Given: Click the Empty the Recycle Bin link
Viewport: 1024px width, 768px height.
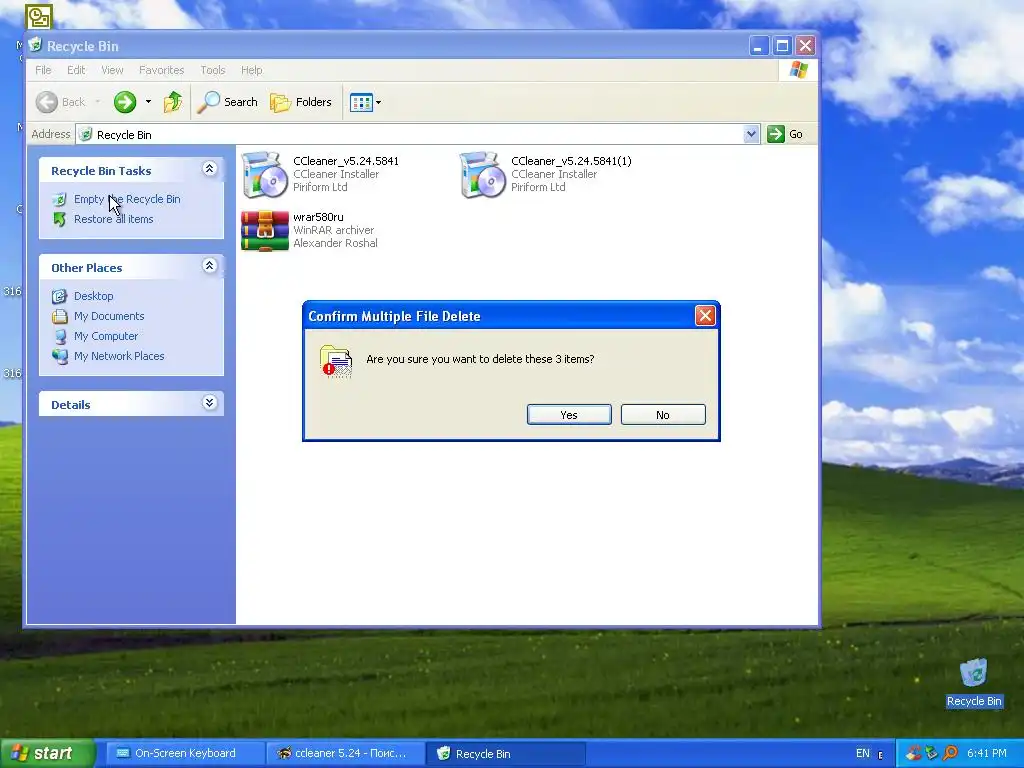Looking at the screenshot, I should coord(127,199).
